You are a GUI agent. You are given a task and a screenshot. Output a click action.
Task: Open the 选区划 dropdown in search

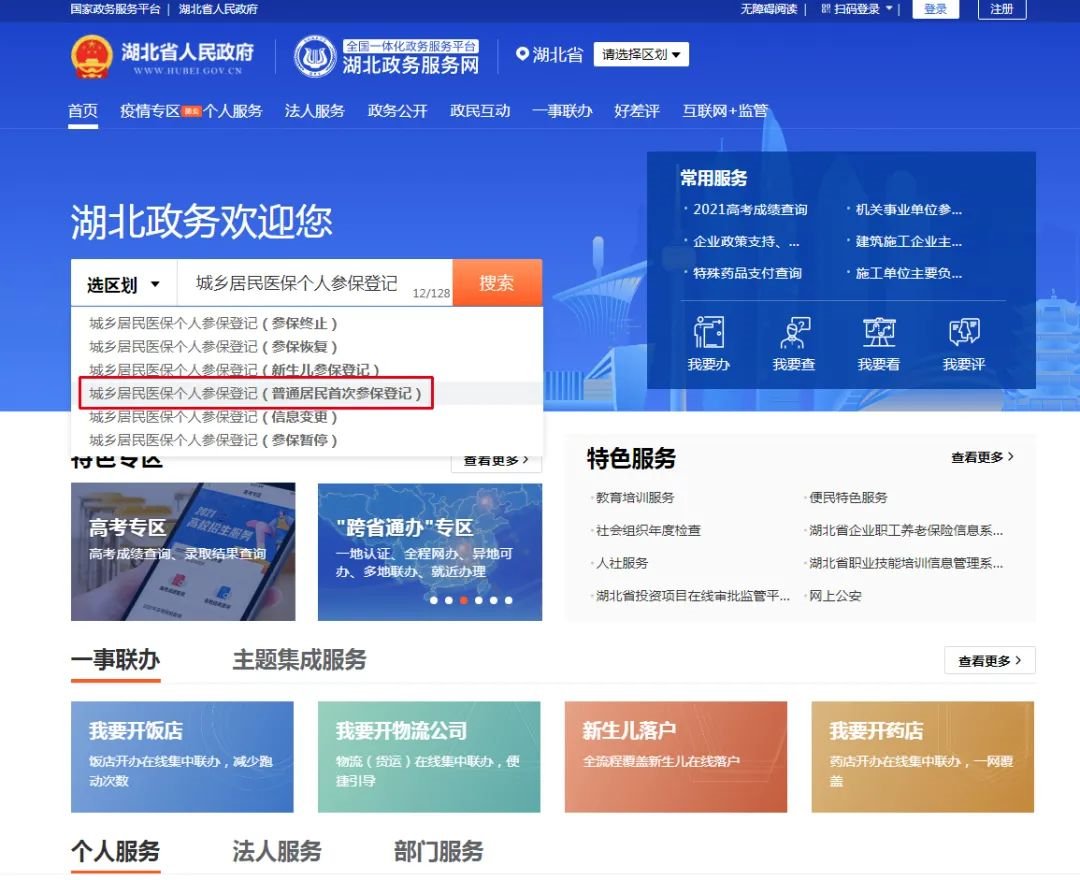pyautogui.click(x=123, y=284)
